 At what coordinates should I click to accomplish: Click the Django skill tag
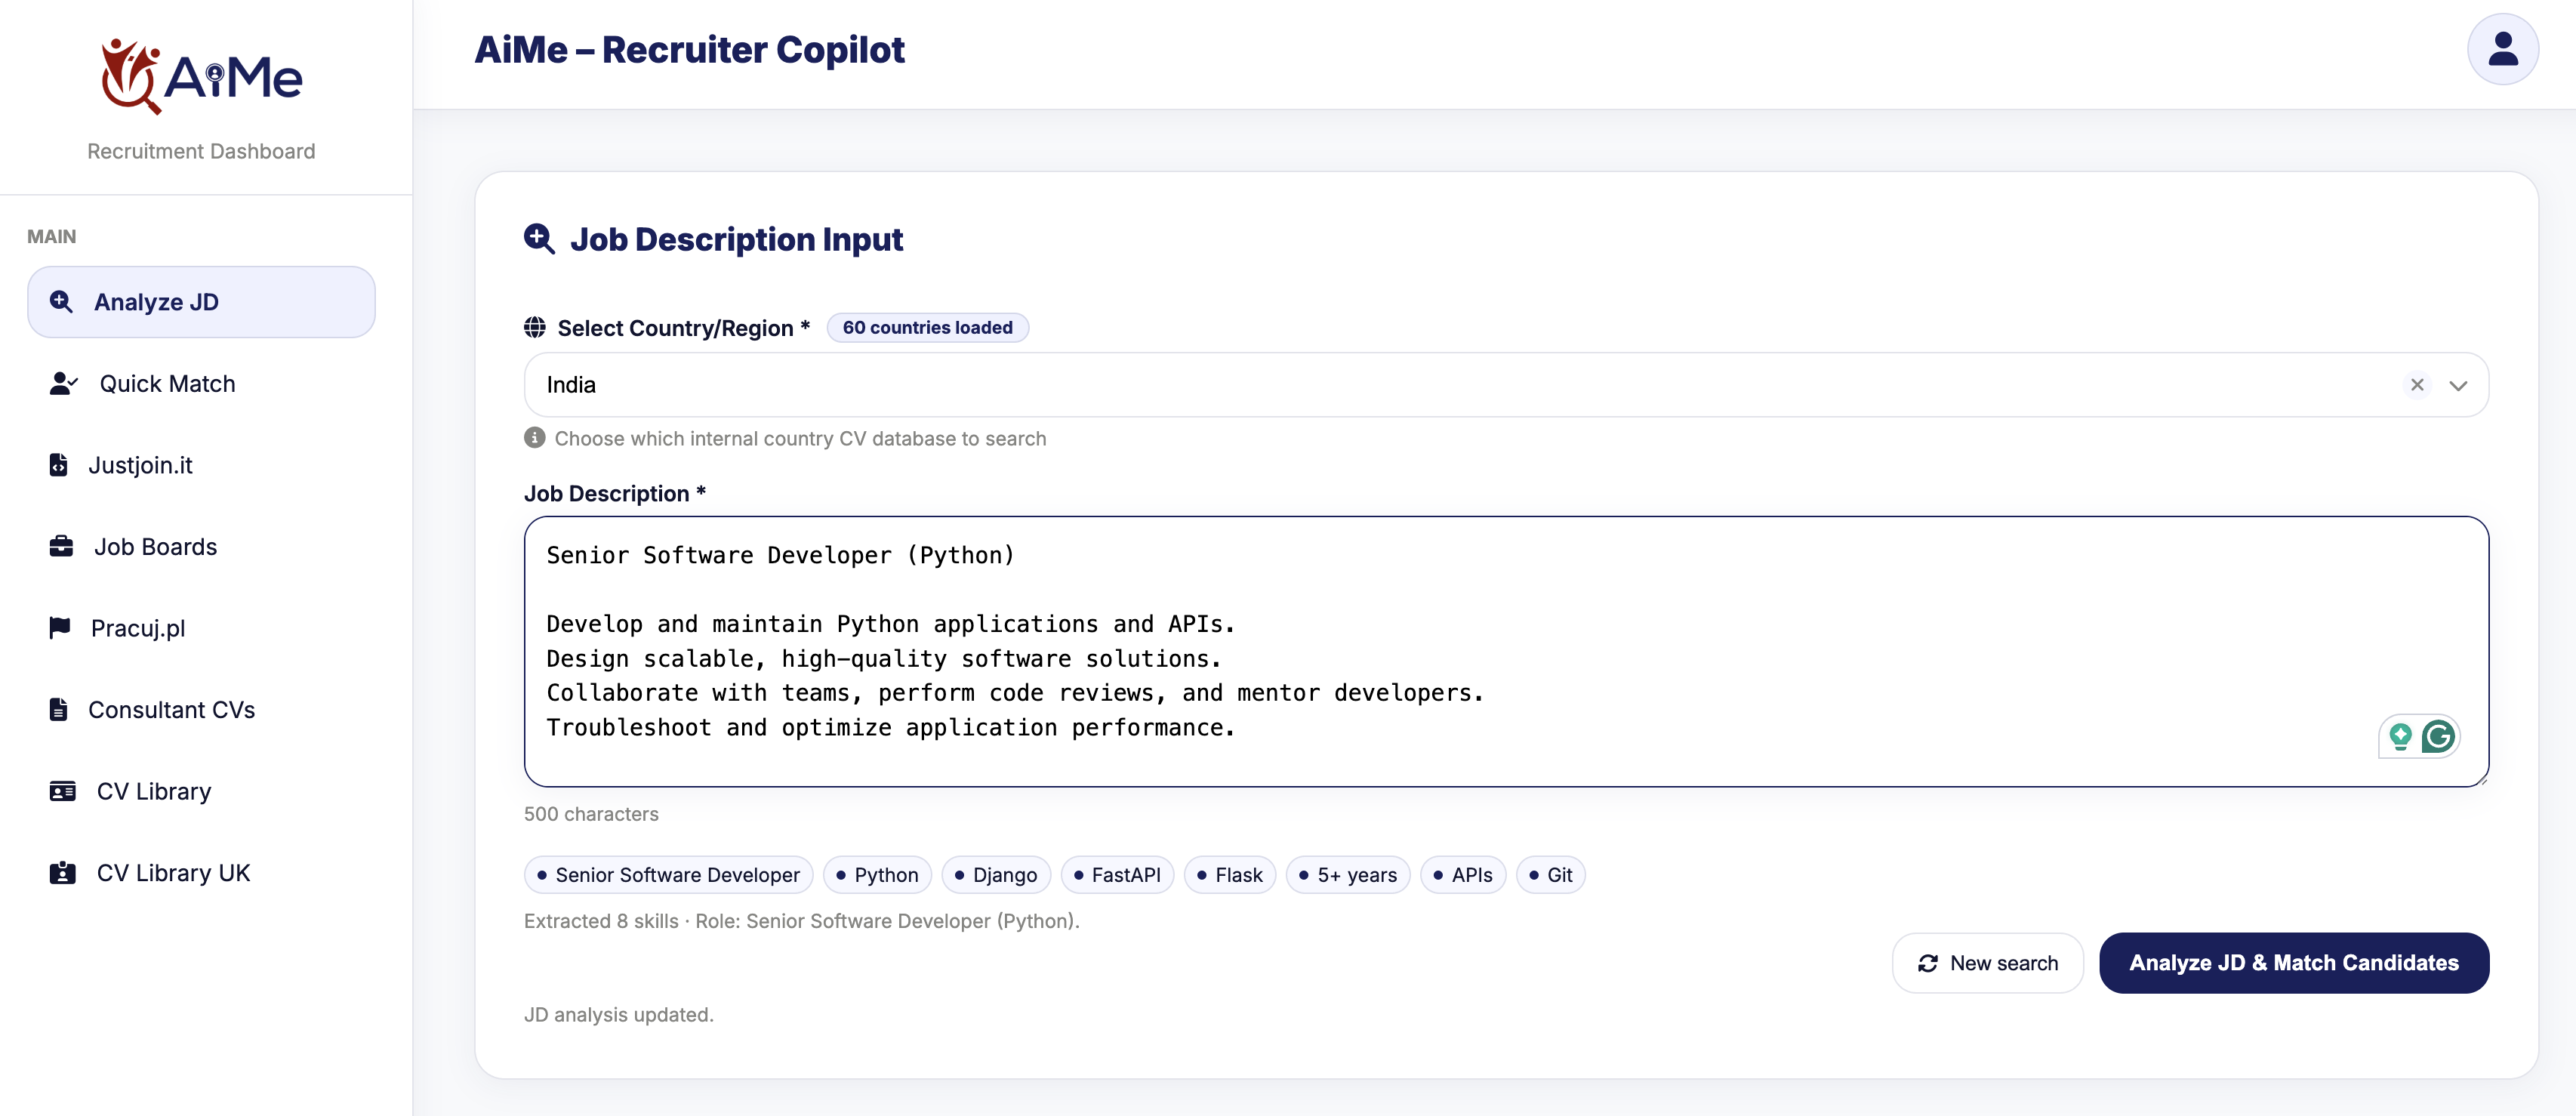995,875
